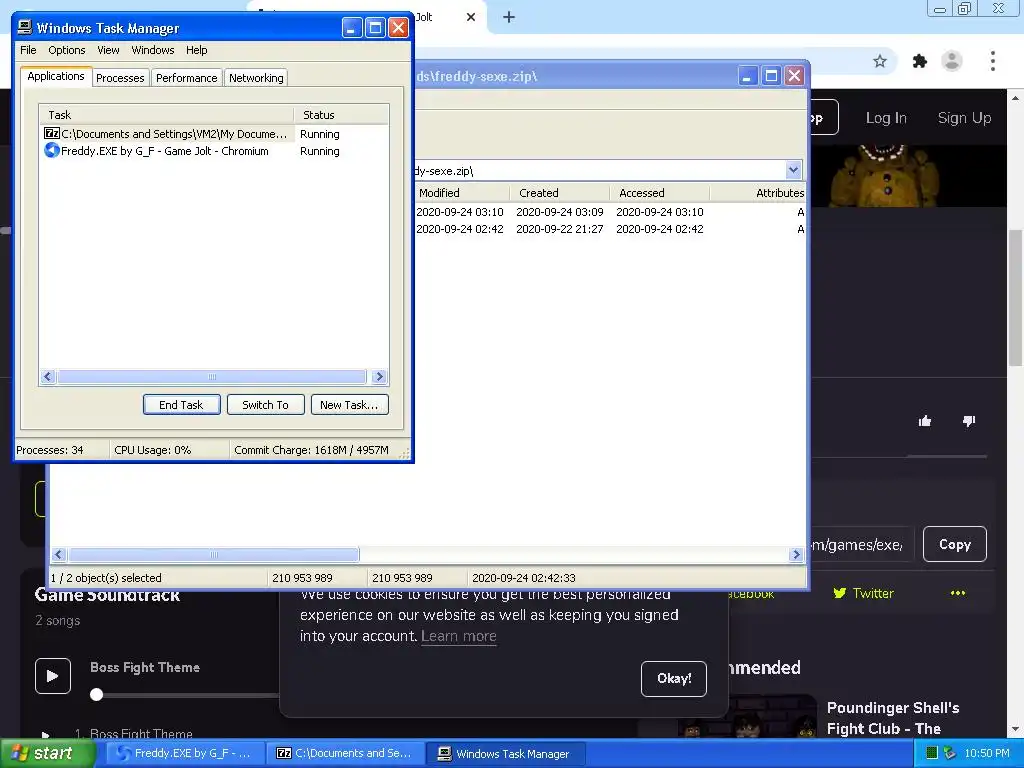Viewport: 1024px width, 768px height.
Task: Click the 7-Zip horizontal scrollbar left arrow
Action: (59, 554)
